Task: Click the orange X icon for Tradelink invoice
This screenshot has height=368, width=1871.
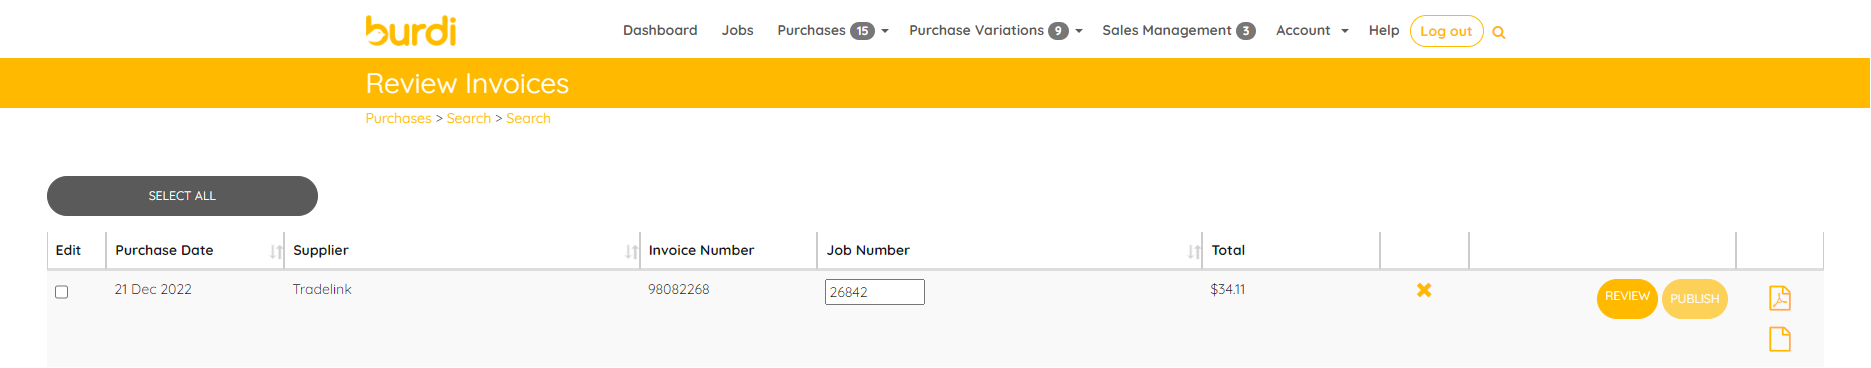Action: tap(1424, 290)
